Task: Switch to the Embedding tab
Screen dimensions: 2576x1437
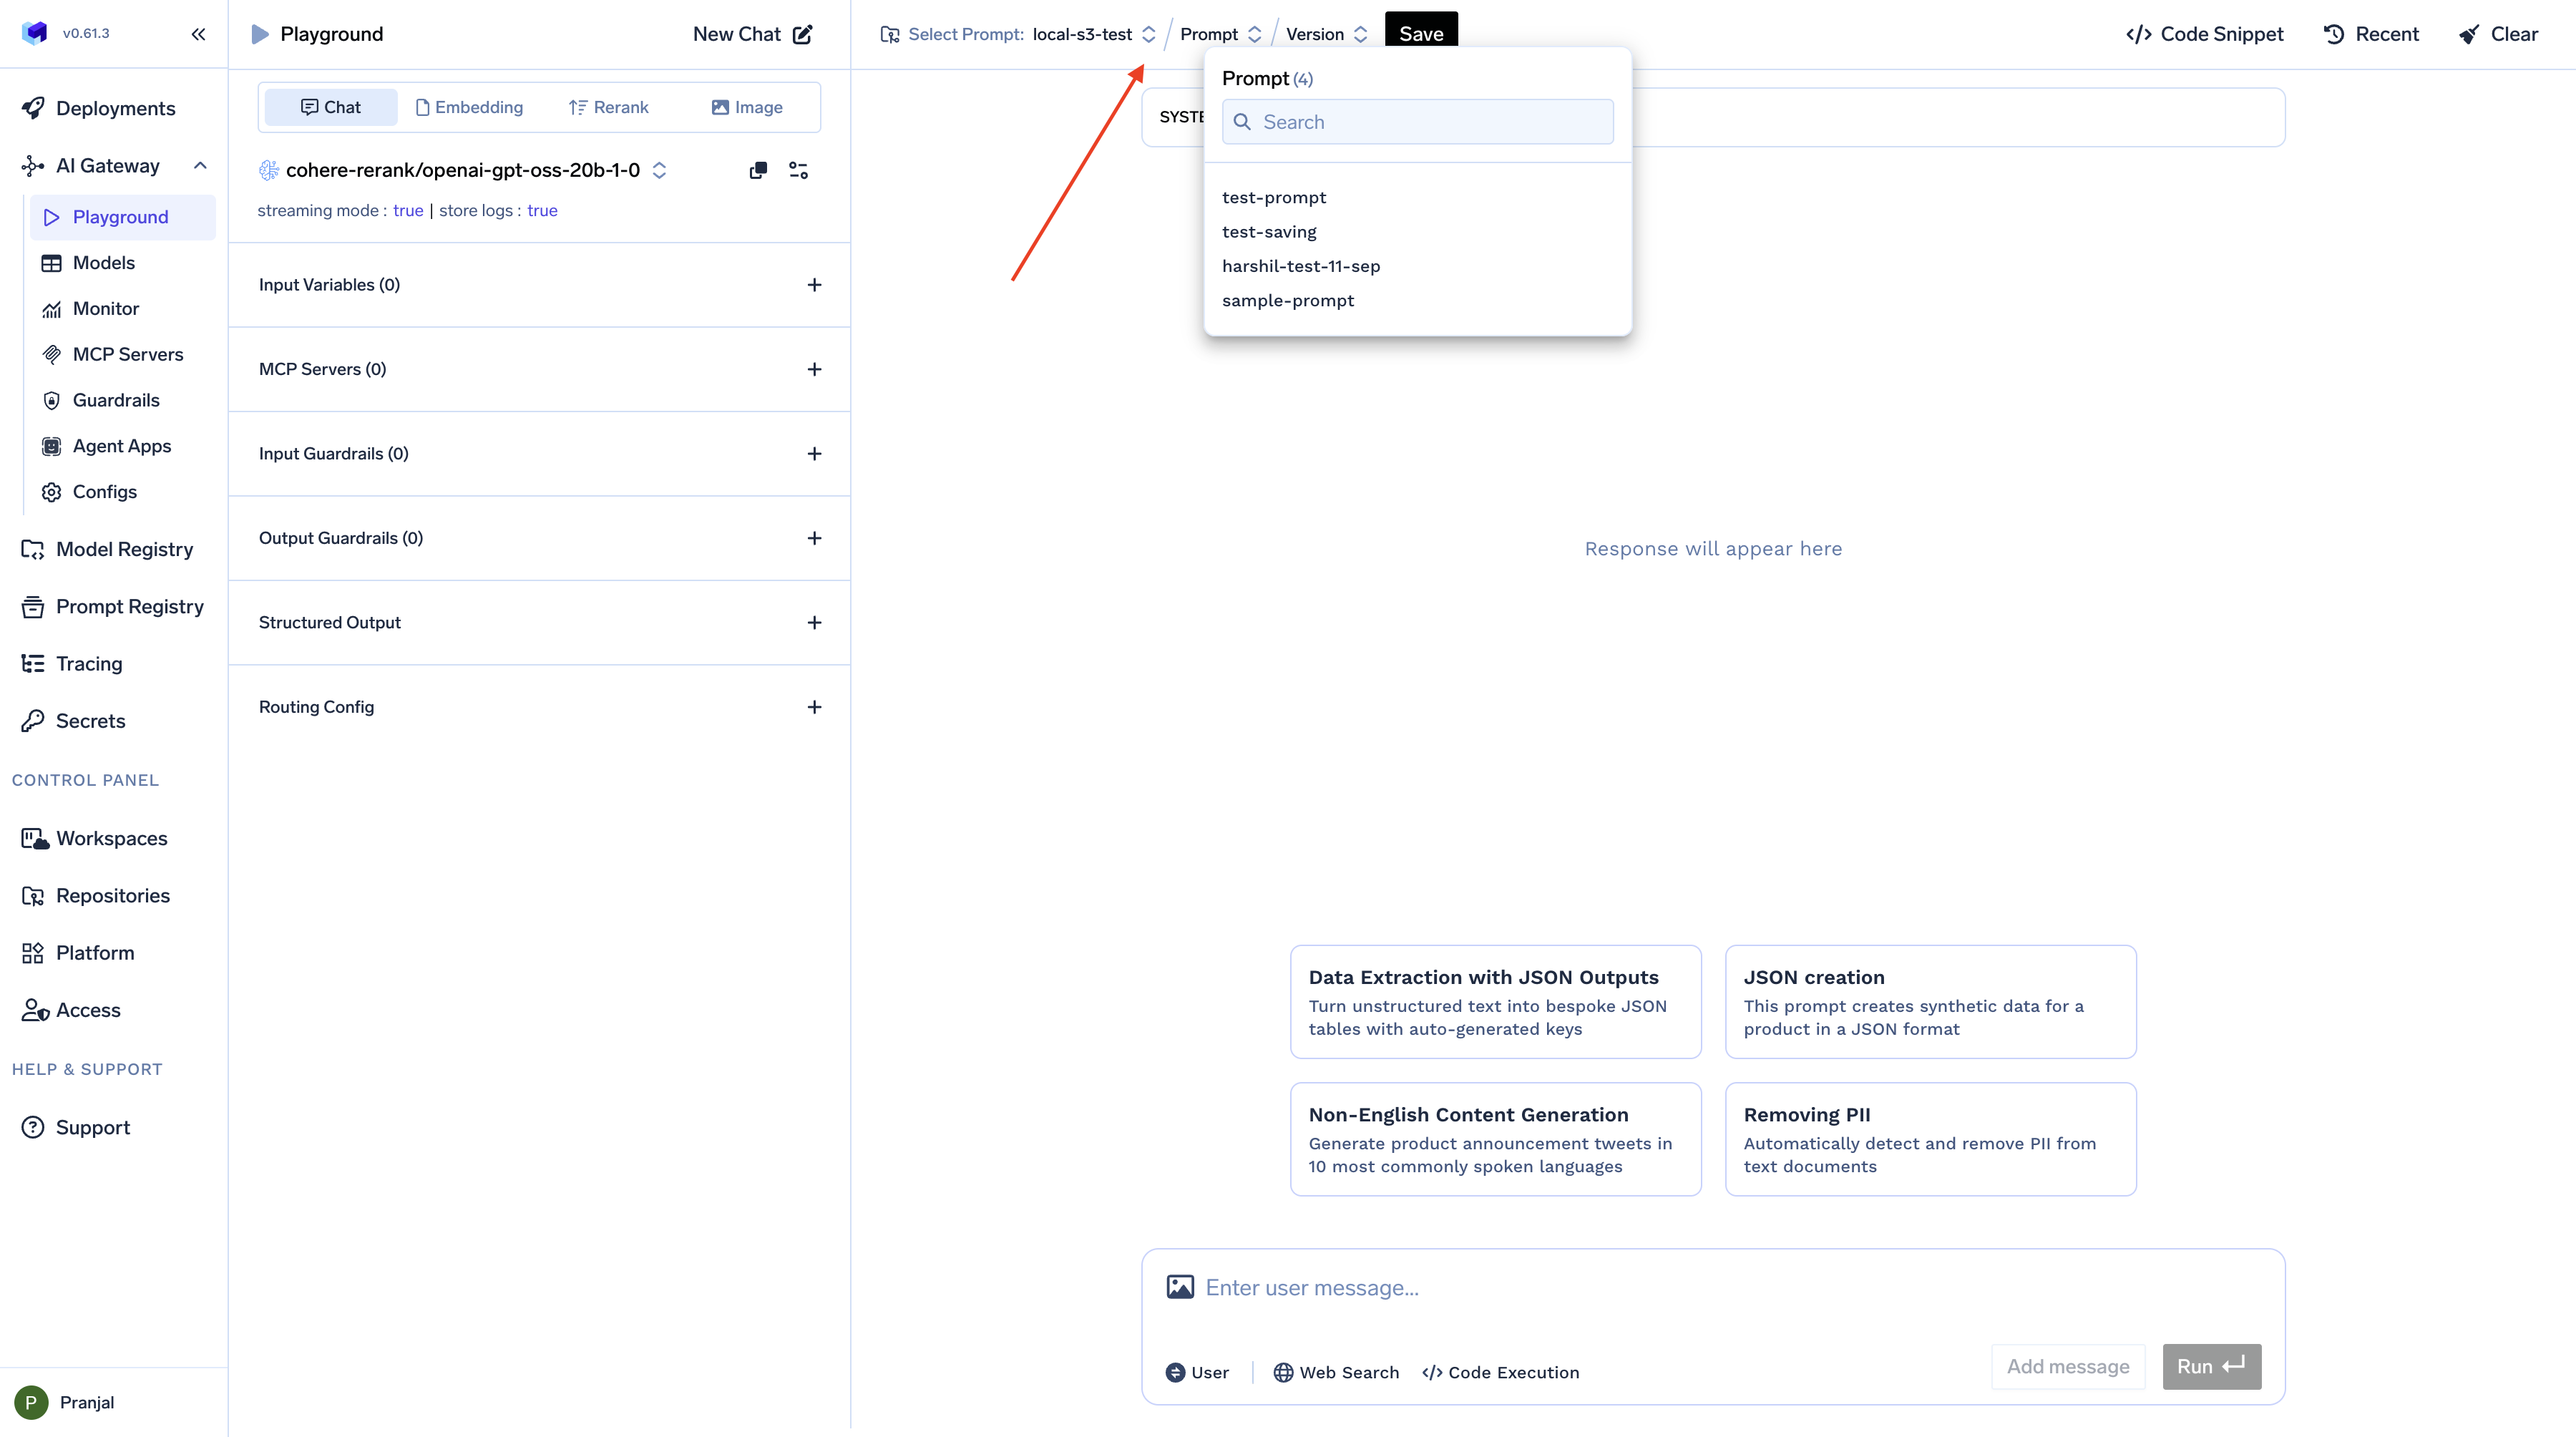Action: pos(468,107)
